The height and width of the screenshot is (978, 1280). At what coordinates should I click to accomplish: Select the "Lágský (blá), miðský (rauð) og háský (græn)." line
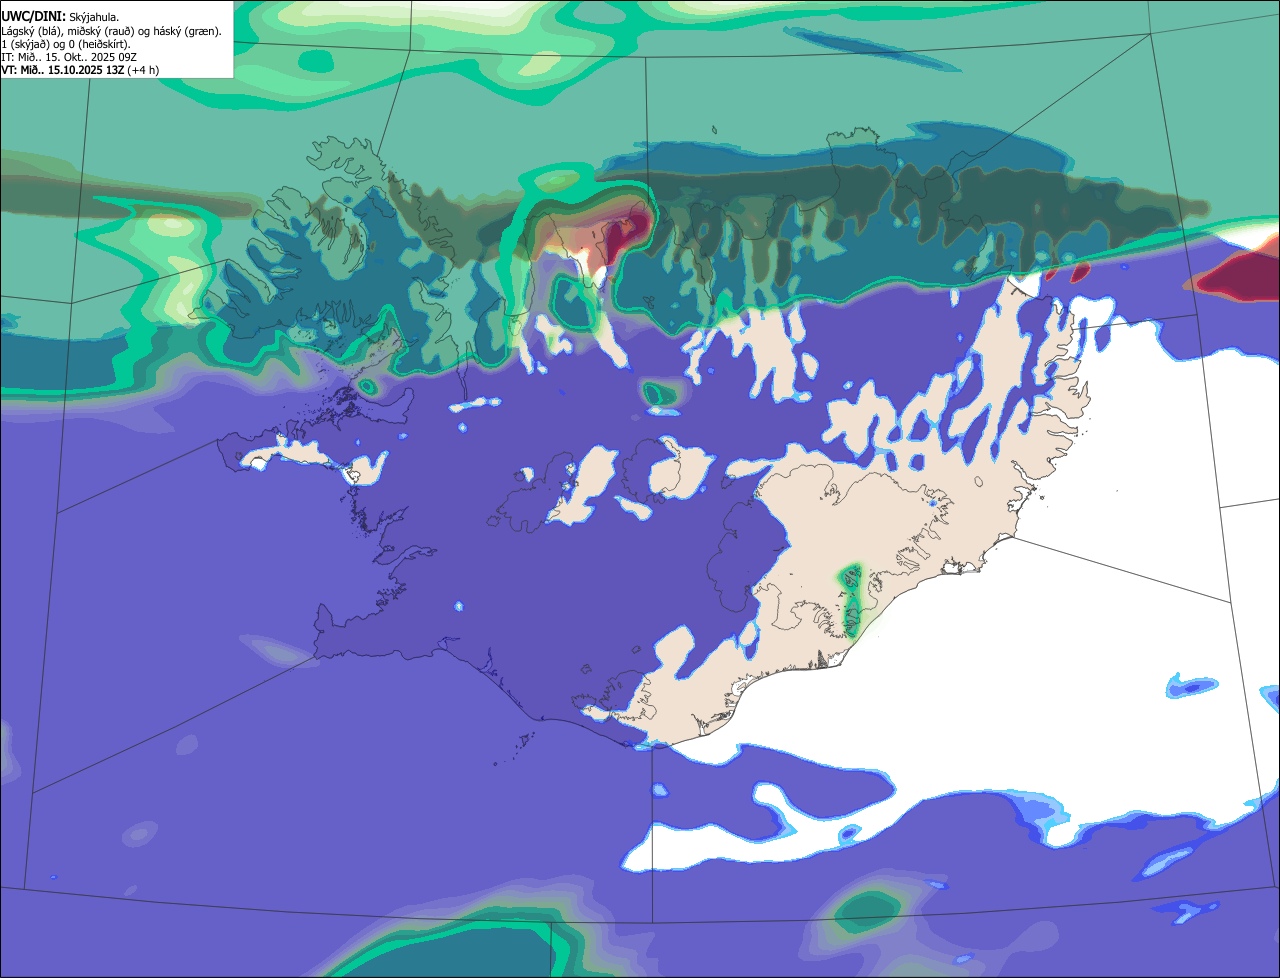pyautogui.click(x=111, y=31)
